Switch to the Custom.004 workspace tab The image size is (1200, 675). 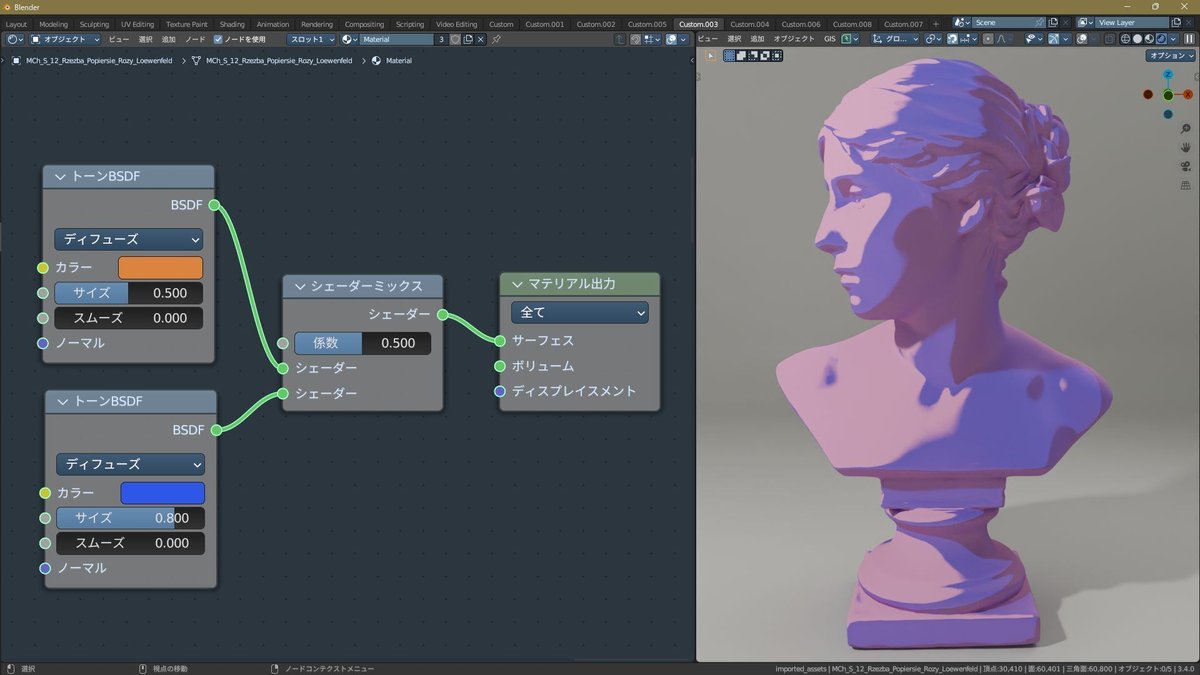pyautogui.click(x=750, y=24)
